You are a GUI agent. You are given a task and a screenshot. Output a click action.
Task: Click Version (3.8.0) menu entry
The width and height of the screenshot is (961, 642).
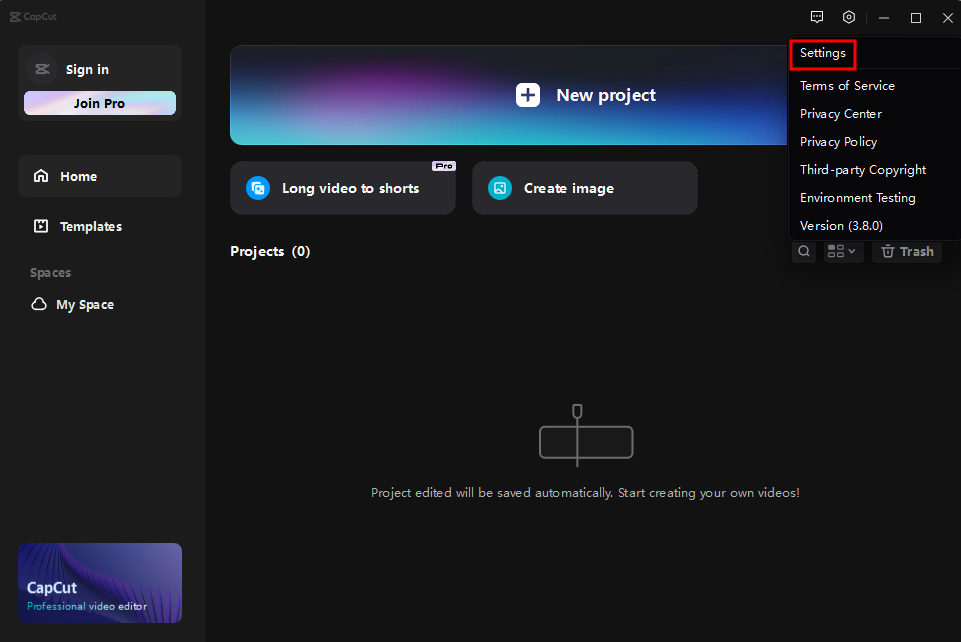tap(841, 226)
